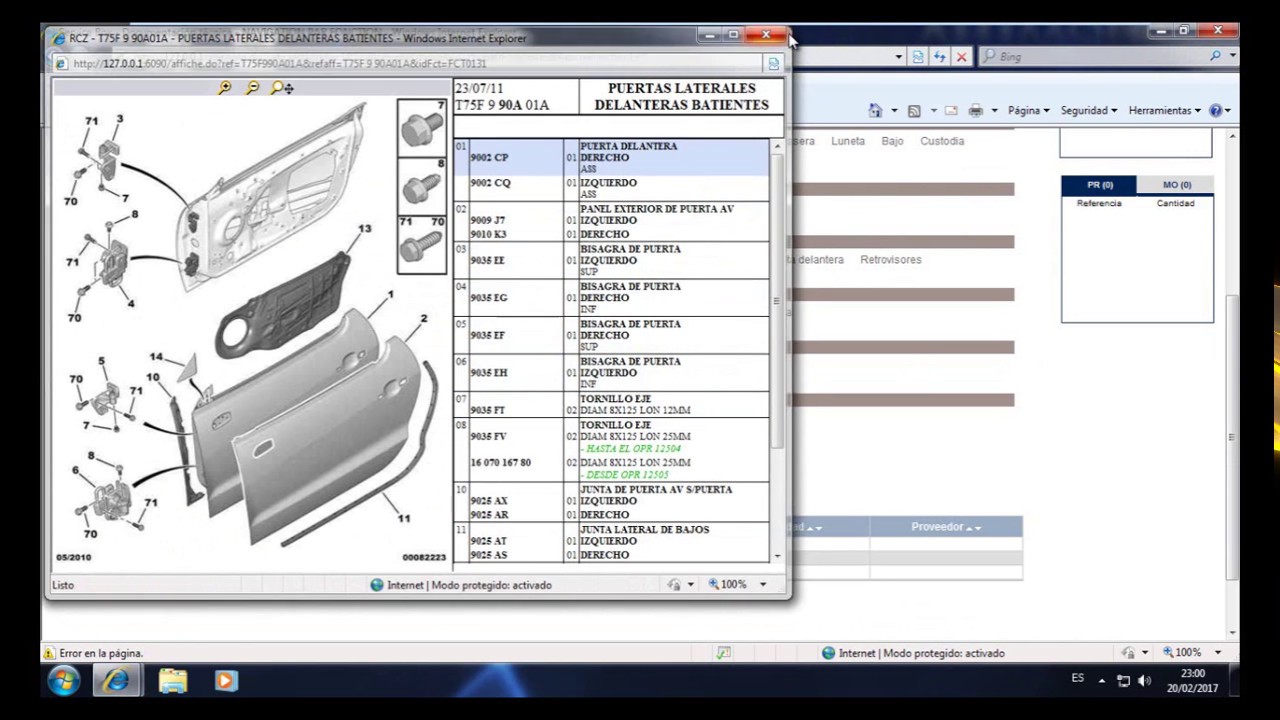
Task: Show hidden tray icons arrow
Action: (x=1102, y=681)
